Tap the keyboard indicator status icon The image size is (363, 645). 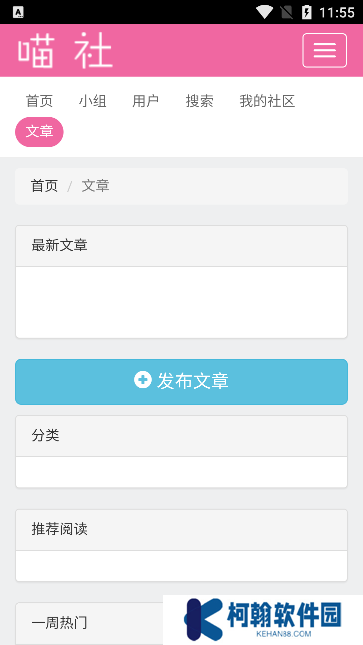[18, 12]
